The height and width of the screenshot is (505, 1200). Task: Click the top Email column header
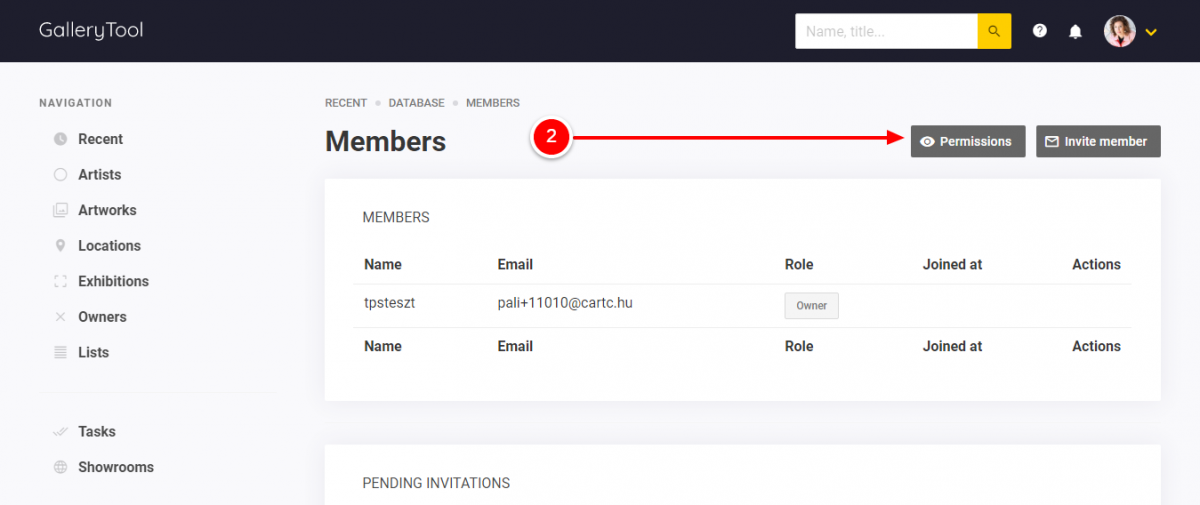515,265
